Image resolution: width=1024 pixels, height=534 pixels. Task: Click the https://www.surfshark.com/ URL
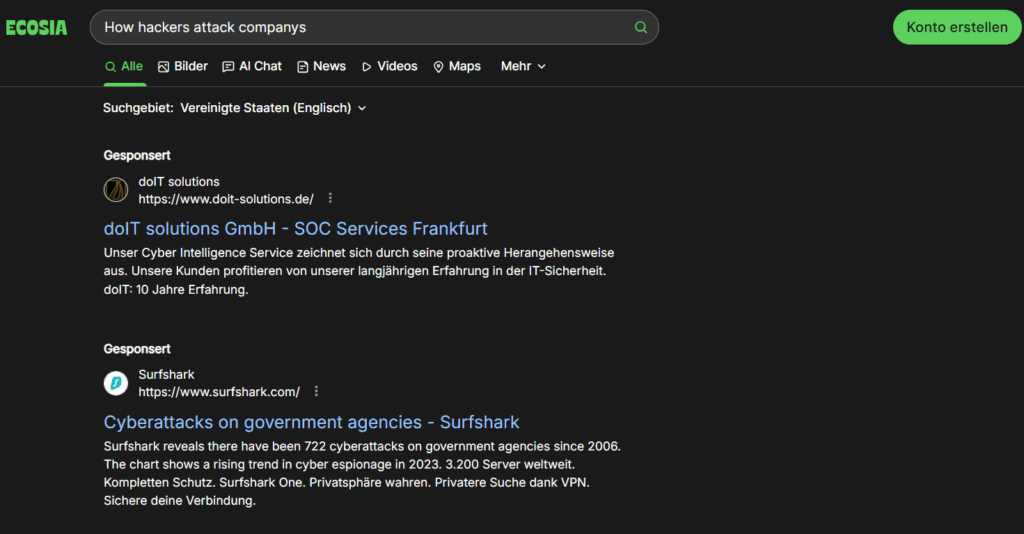click(x=219, y=391)
